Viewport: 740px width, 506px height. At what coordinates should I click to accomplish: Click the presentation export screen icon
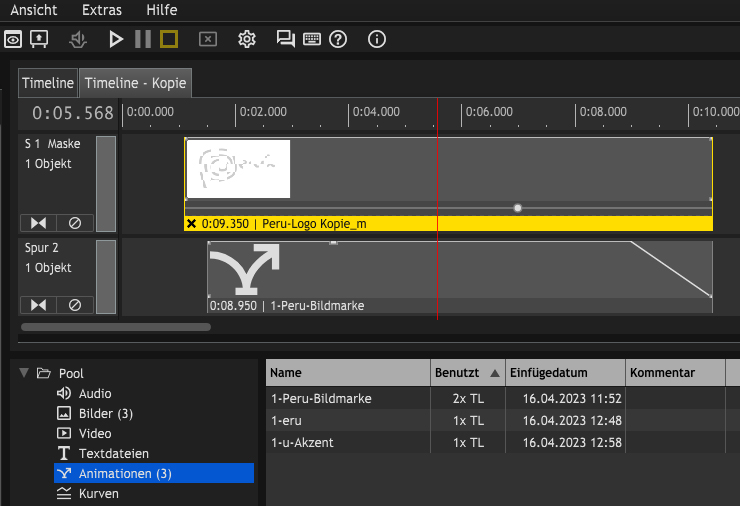[x=39, y=39]
